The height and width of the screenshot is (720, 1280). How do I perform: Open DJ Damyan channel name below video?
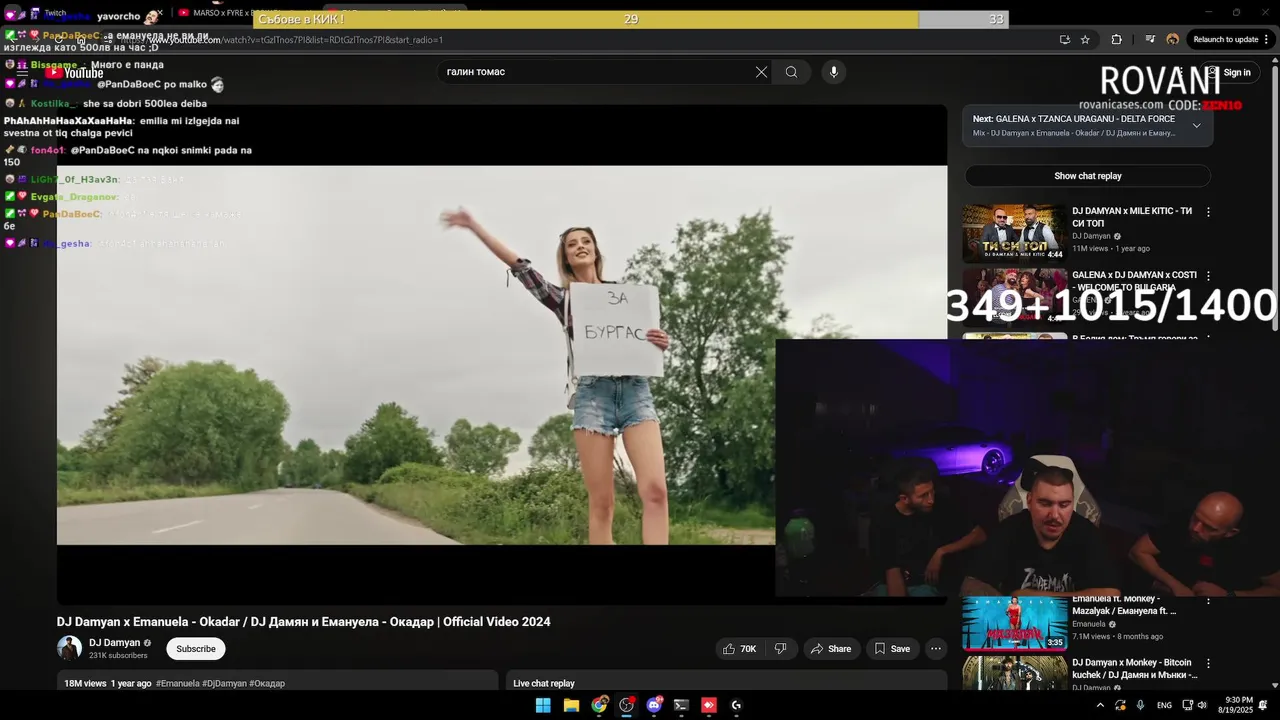click(115, 643)
